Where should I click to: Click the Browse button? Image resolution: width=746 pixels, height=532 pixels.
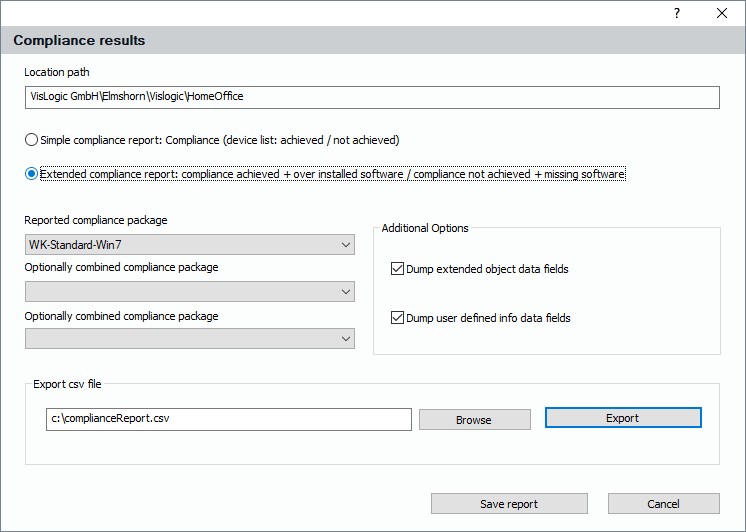474,420
